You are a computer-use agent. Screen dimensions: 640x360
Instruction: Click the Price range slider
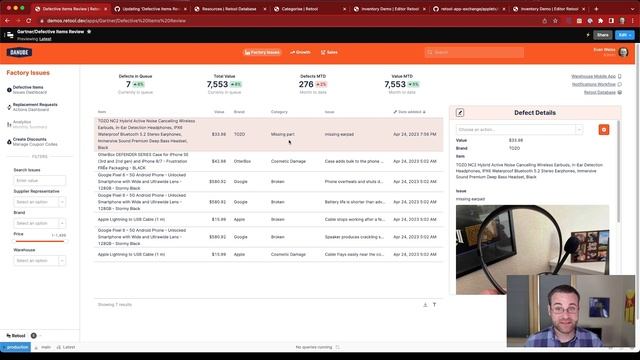(x=40, y=241)
